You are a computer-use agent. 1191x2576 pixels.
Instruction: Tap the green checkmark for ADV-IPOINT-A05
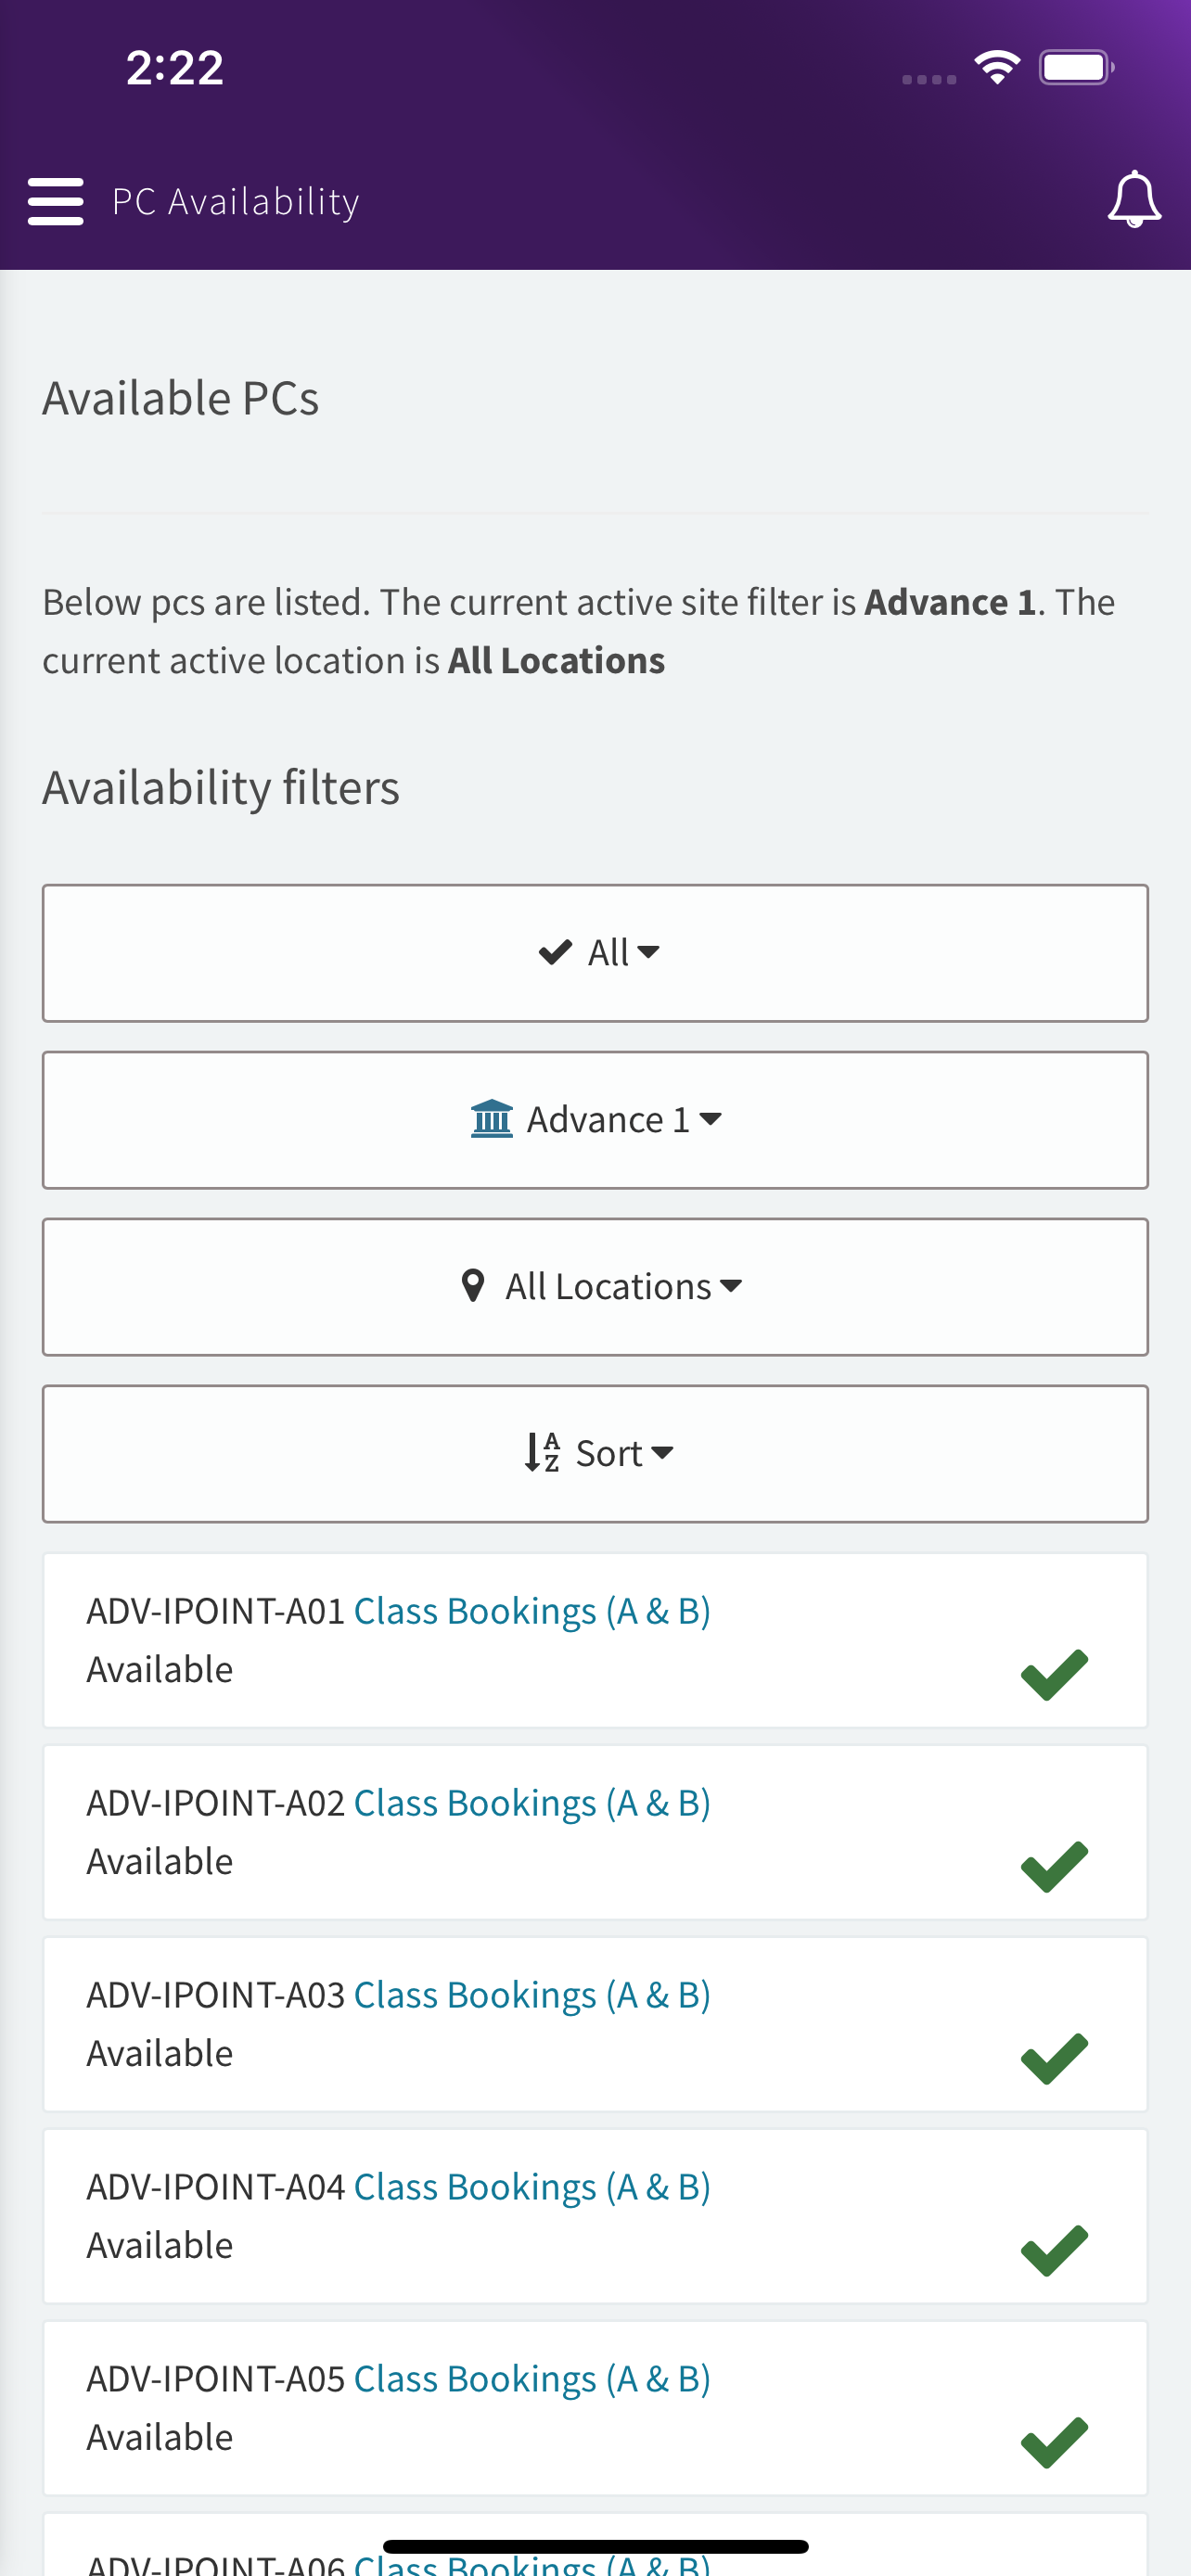click(1054, 2442)
